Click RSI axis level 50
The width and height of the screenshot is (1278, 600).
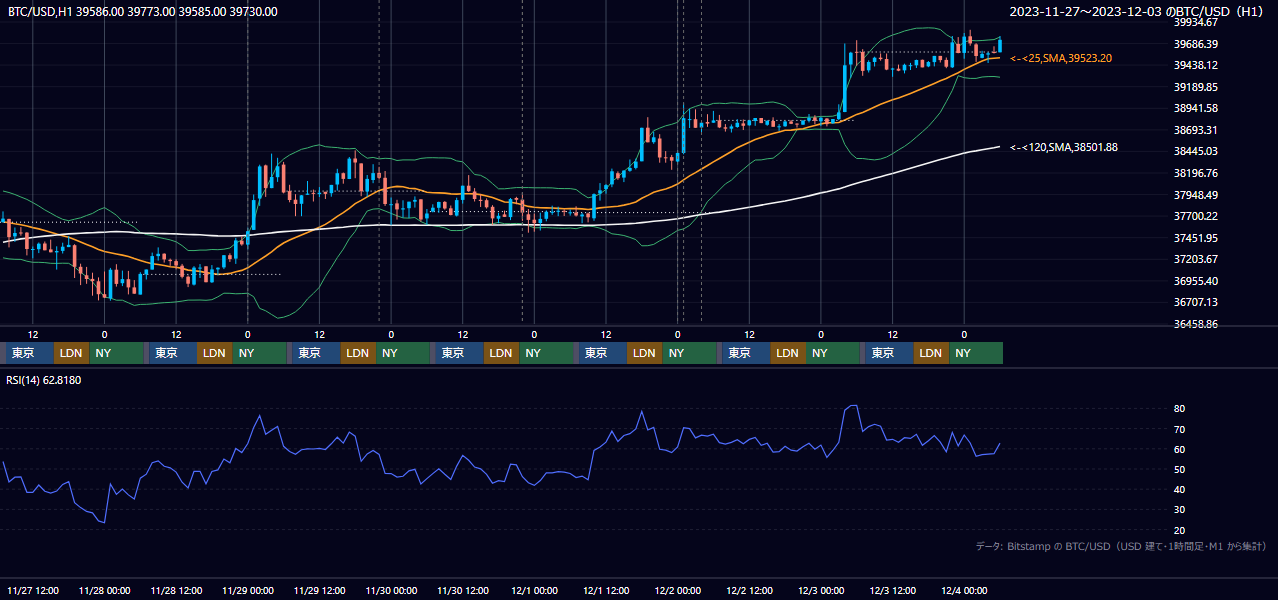pyautogui.click(x=1179, y=469)
